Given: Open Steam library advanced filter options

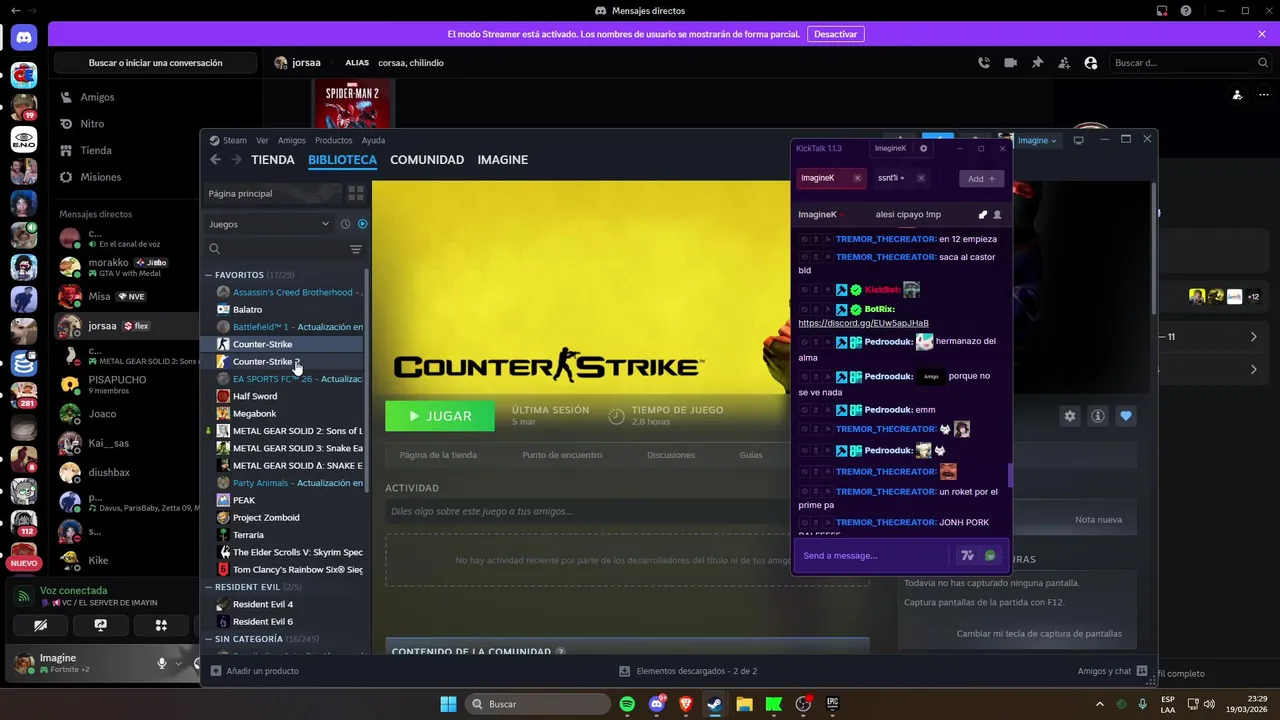Looking at the screenshot, I should tap(356, 249).
